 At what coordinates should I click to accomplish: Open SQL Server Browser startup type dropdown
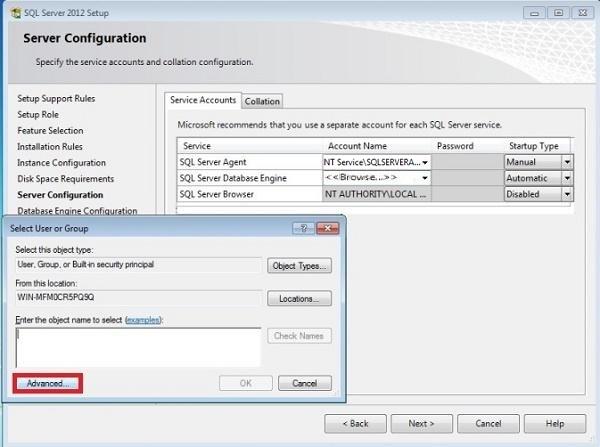tap(567, 194)
